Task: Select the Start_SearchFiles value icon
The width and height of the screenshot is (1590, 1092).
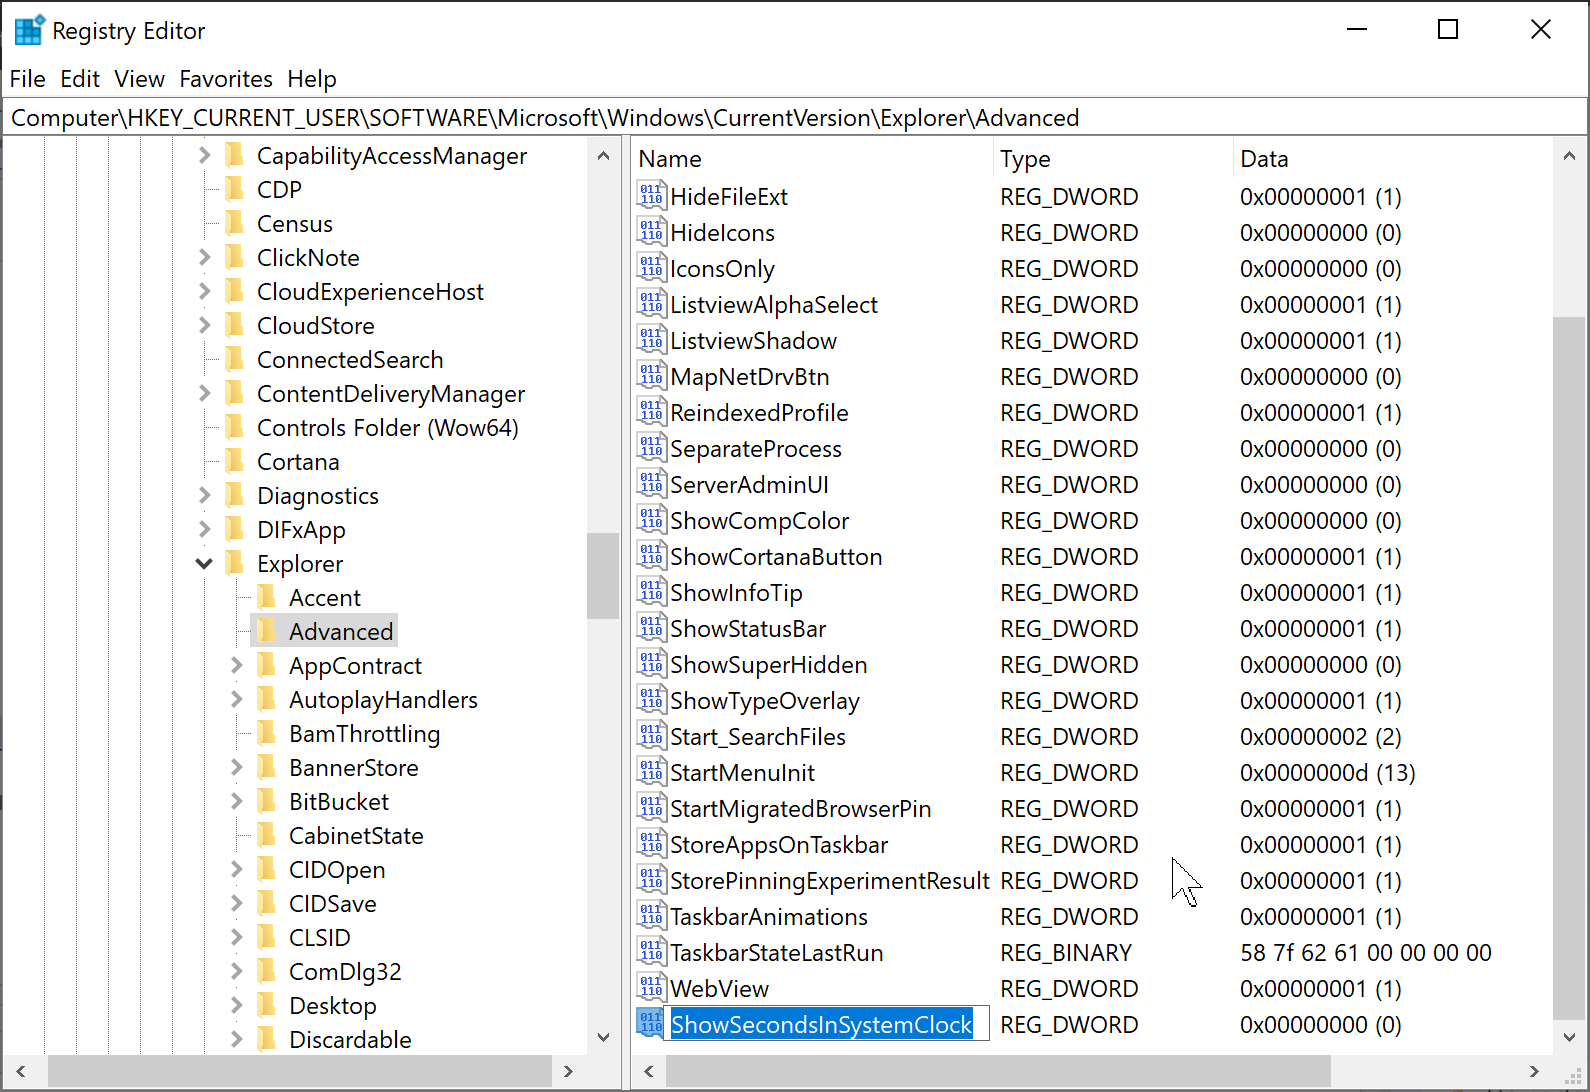Action: point(651,736)
